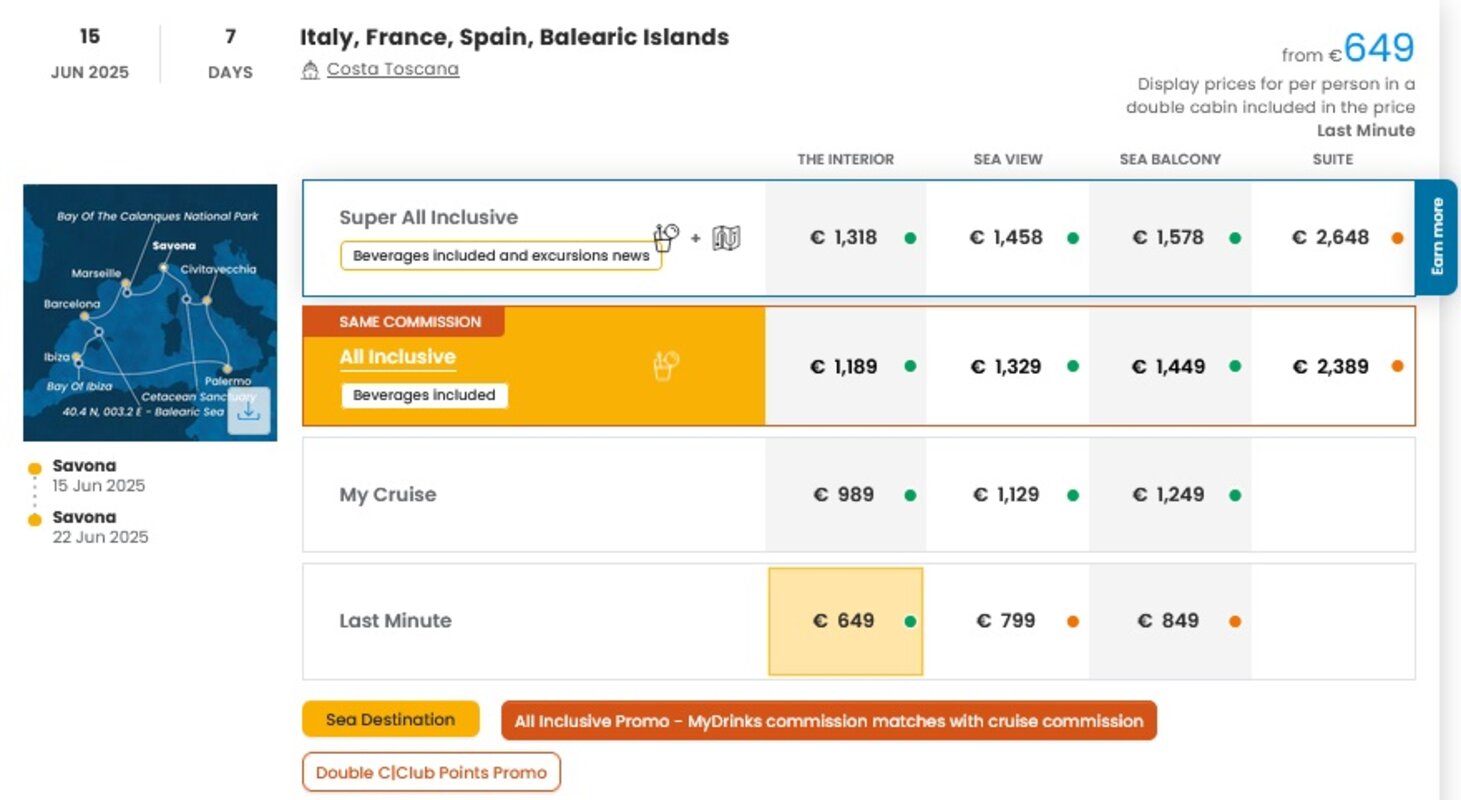
Task: Download the itinerary map image
Action: pos(248,411)
